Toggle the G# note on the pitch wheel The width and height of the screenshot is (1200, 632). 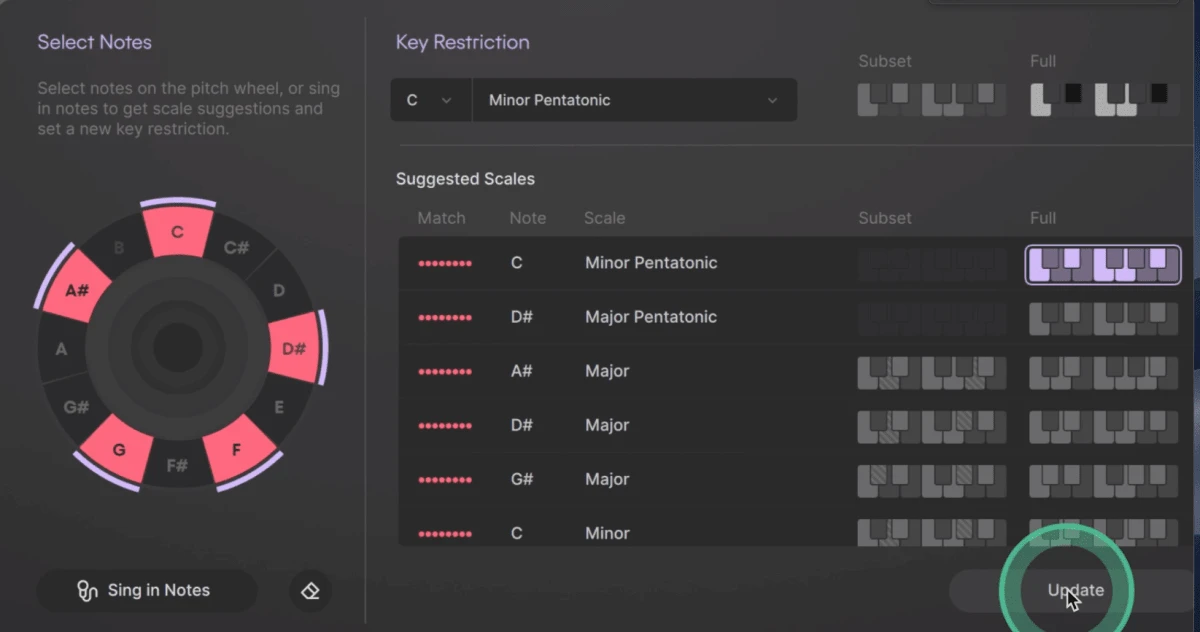pyautogui.click(x=77, y=407)
